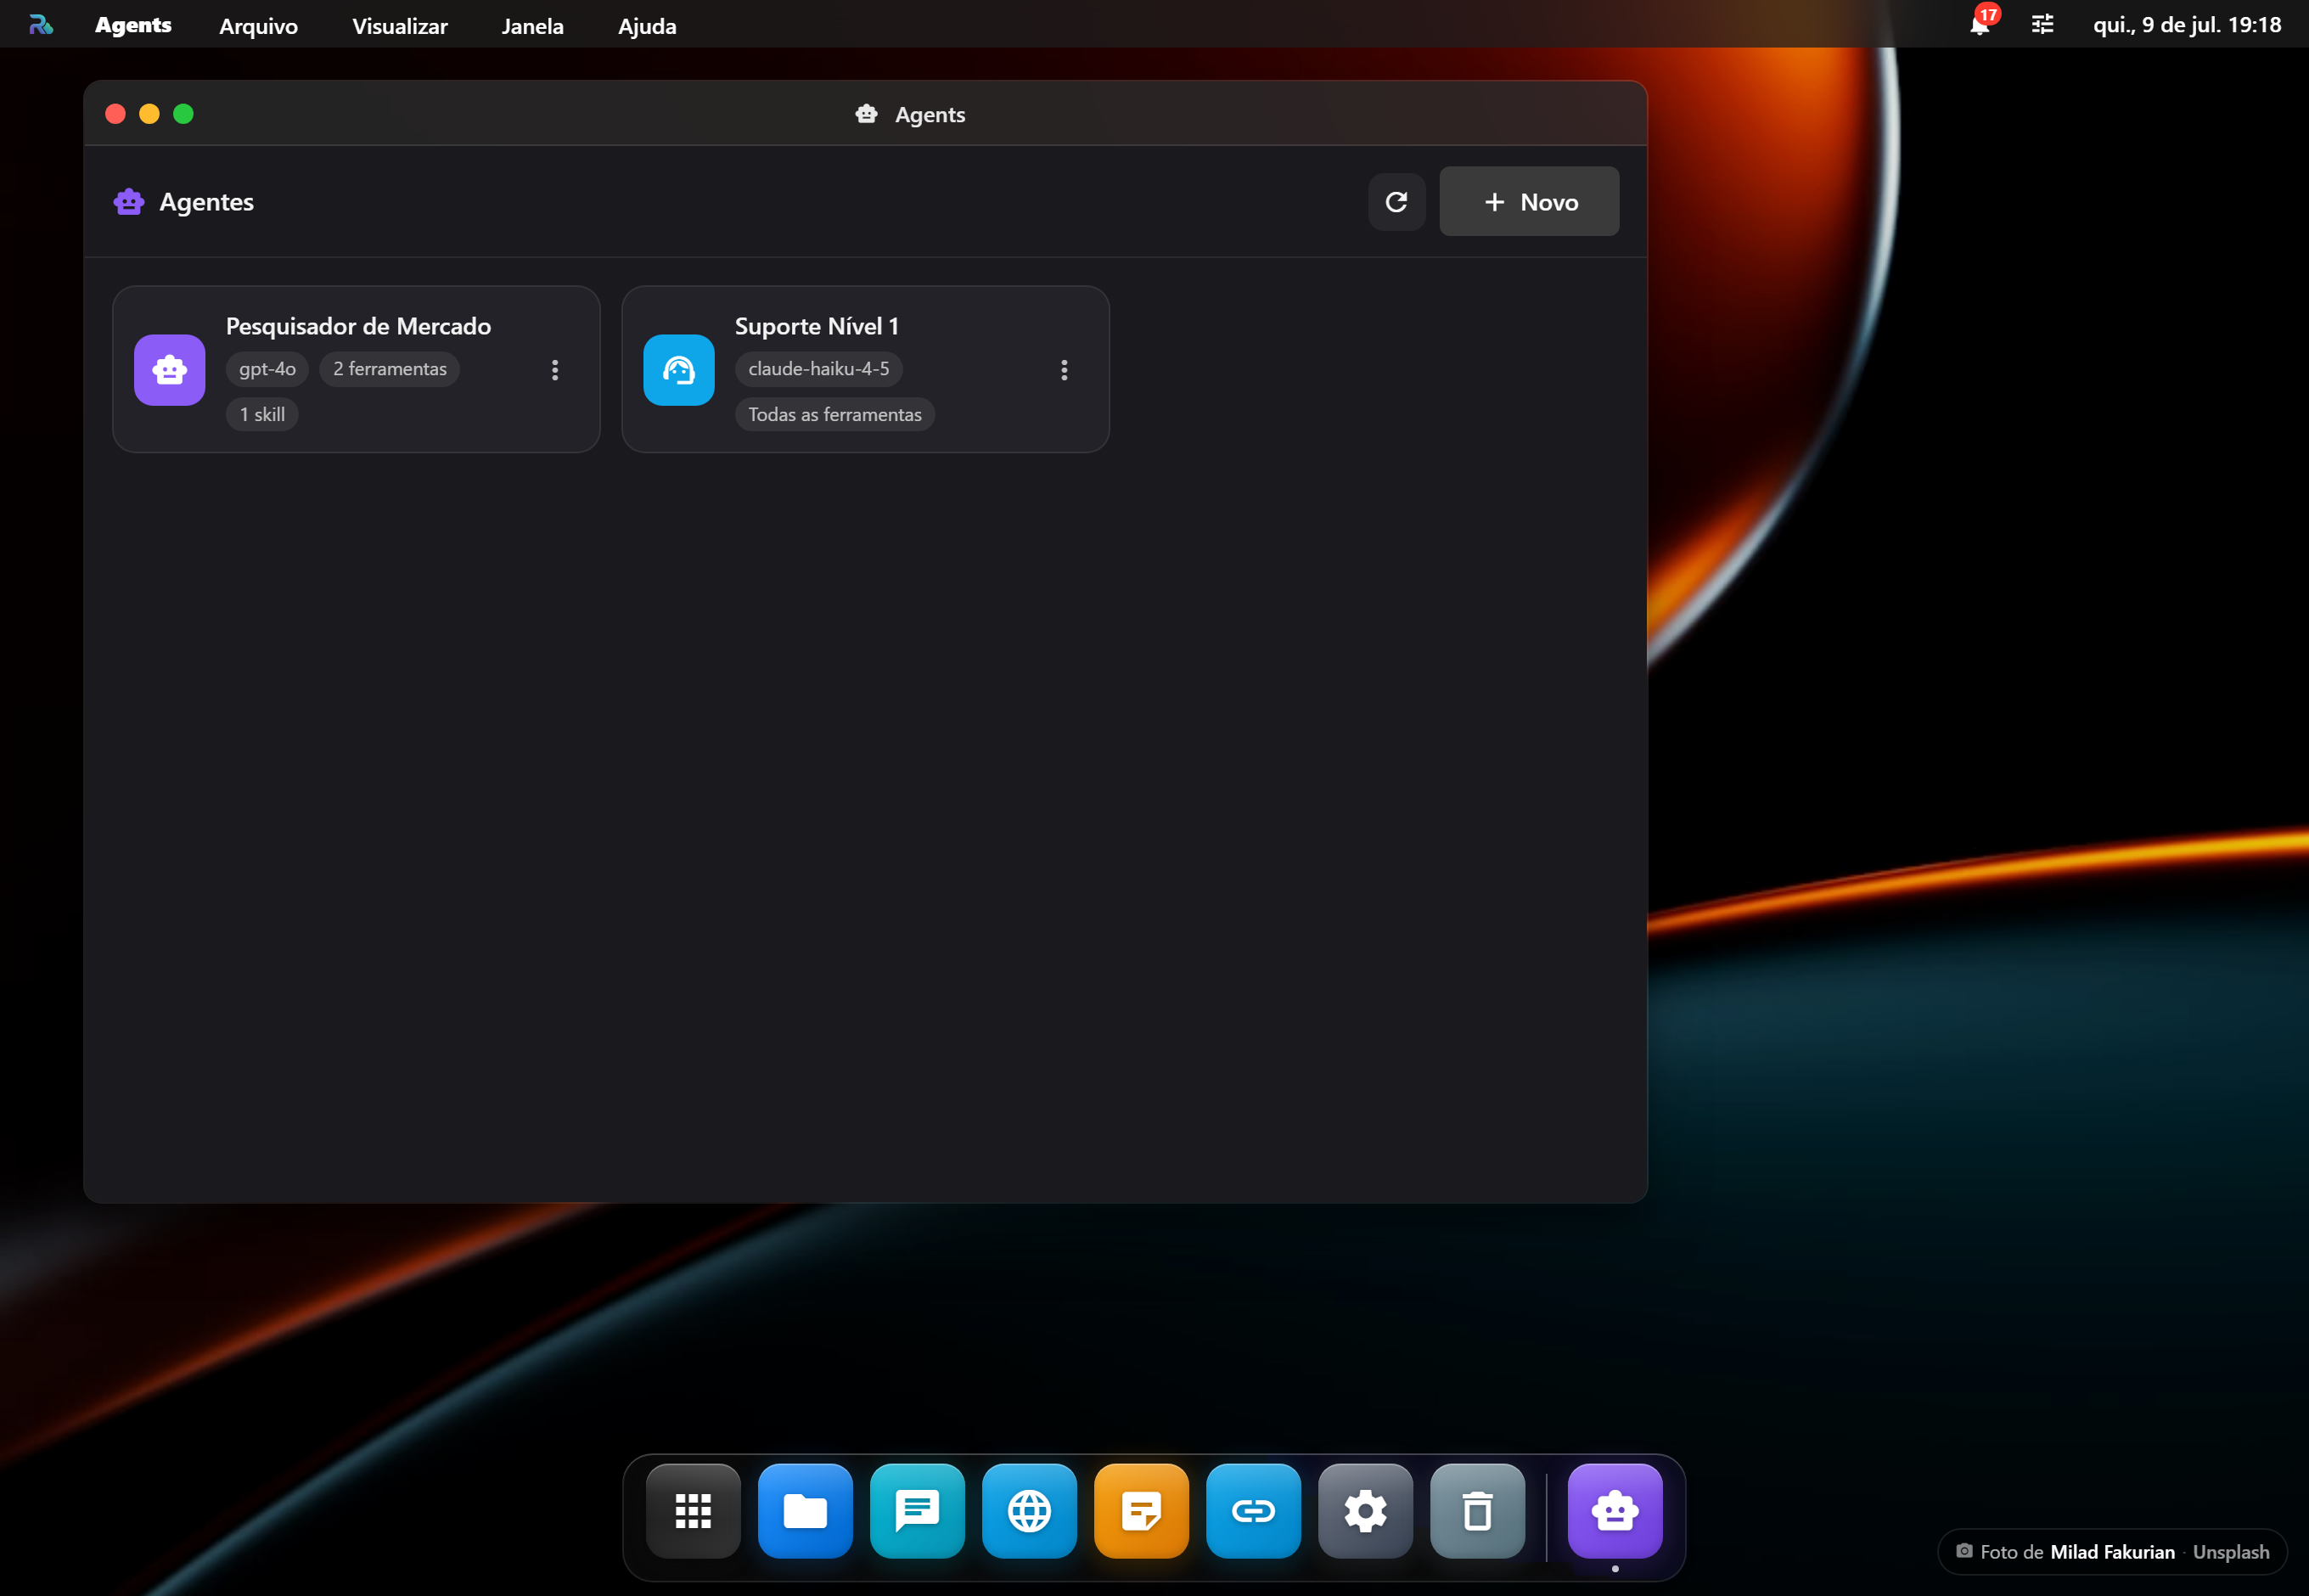Create a new agent with Novo
The height and width of the screenshot is (1596, 2309).
[1529, 202]
